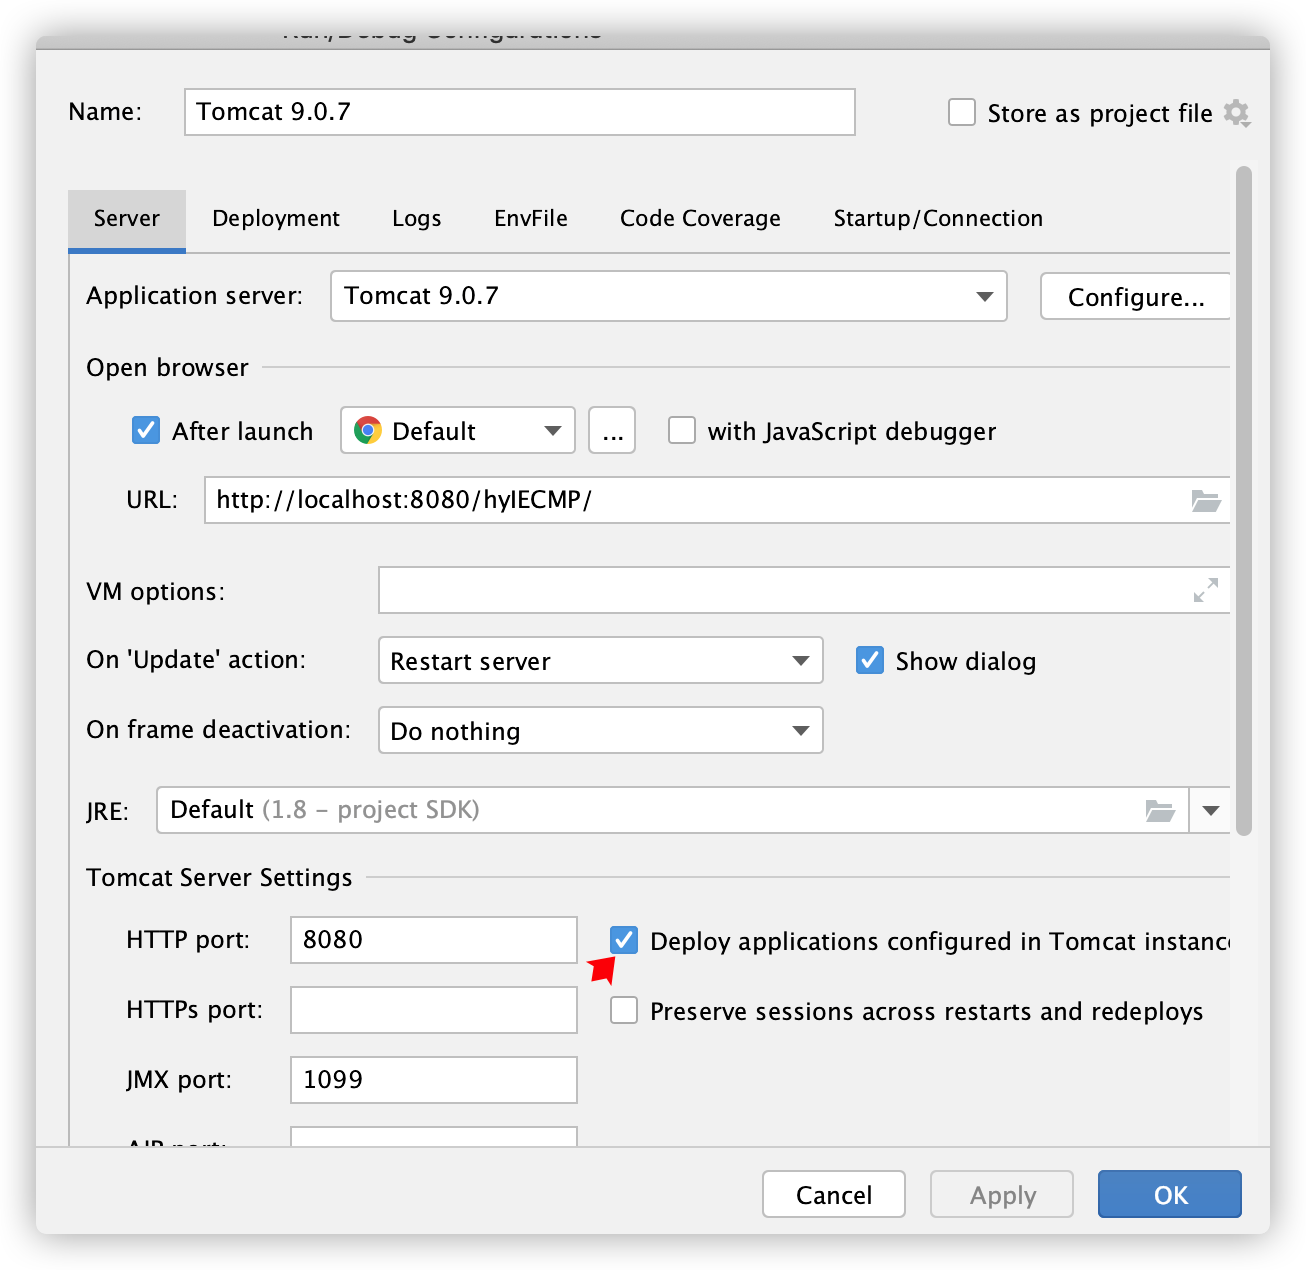Enable Store as project file checkbox
Viewport: 1306px width, 1270px height.
click(x=962, y=112)
